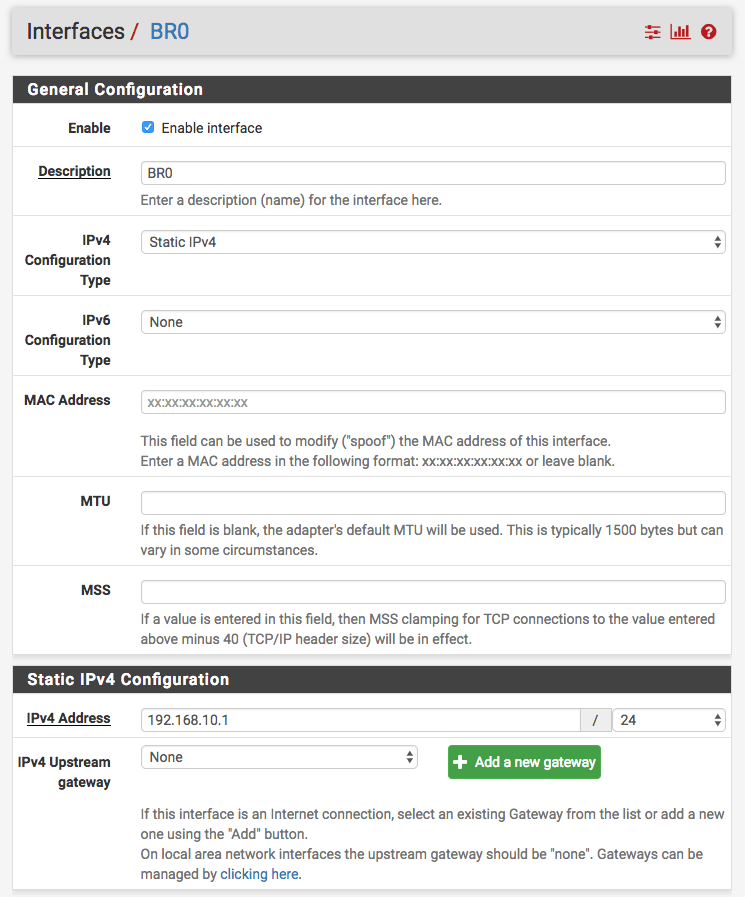The width and height of the screenshot is (745, 897).
Task: Open the IPv4 Upstream gateway dropdown
Action: [x=279, y=757]
